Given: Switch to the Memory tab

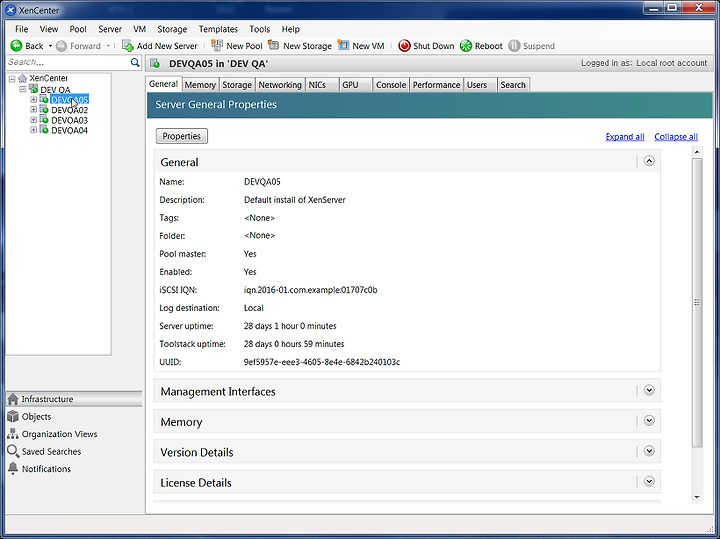Looking at the screenshot, I should [200, 85].
